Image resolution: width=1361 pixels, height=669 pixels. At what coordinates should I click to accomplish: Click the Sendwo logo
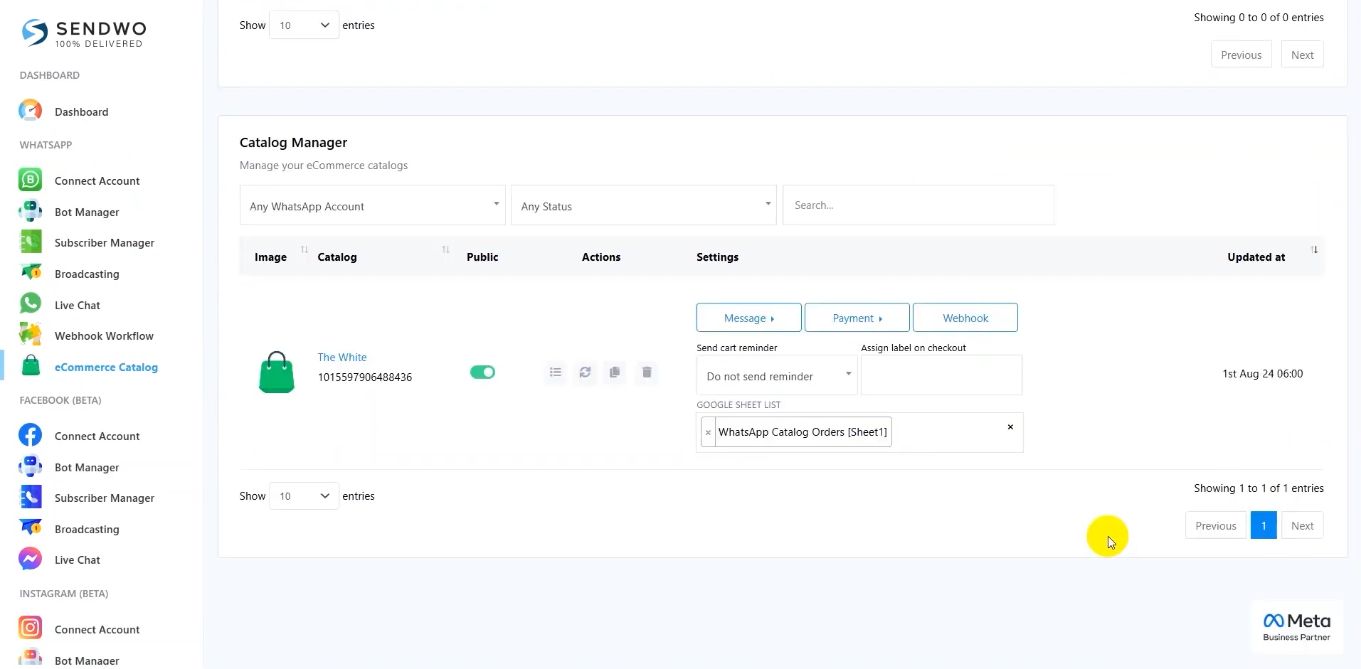click(x=83, y=33)
